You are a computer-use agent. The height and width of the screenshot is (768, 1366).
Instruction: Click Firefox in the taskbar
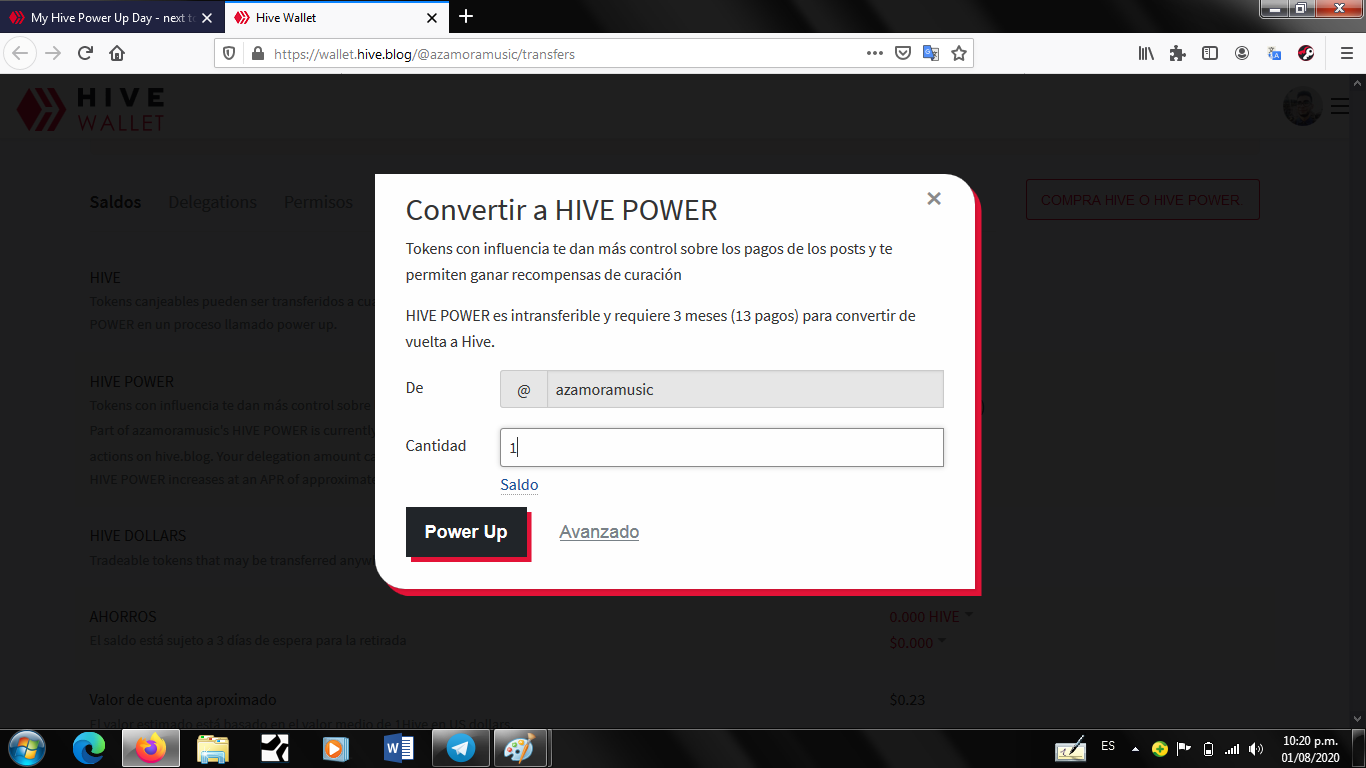(151, 748)
